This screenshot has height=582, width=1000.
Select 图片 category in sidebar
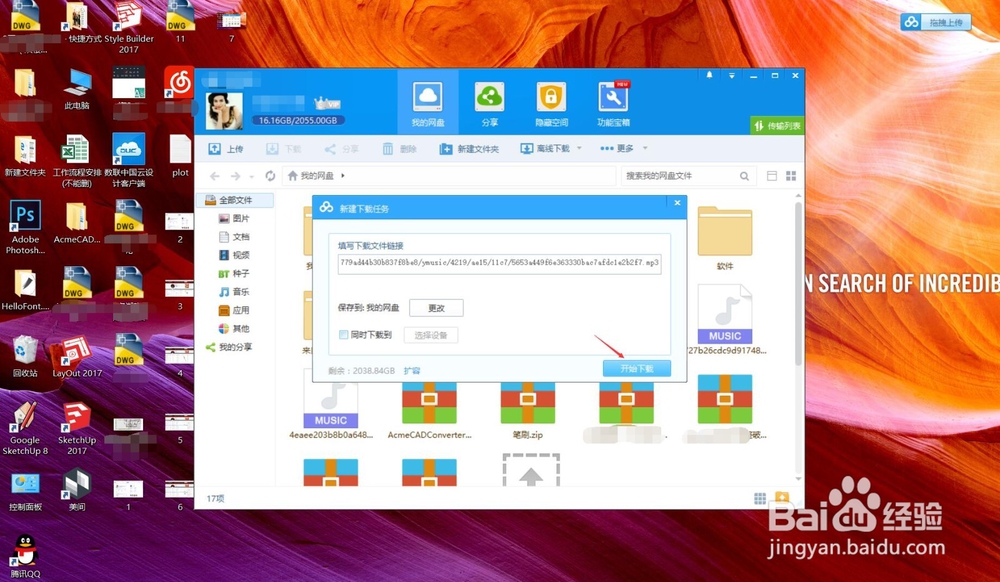coord(235,219)
